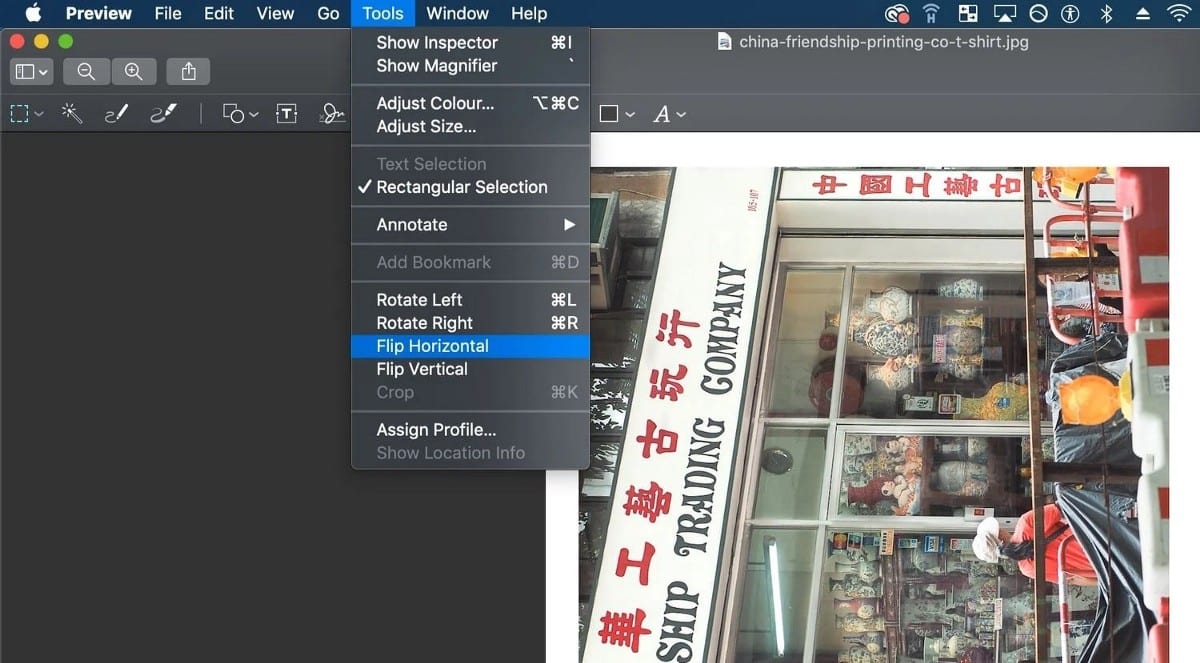
Task: Click the zoom in magnifier button
Action: [x=133, y=71]
